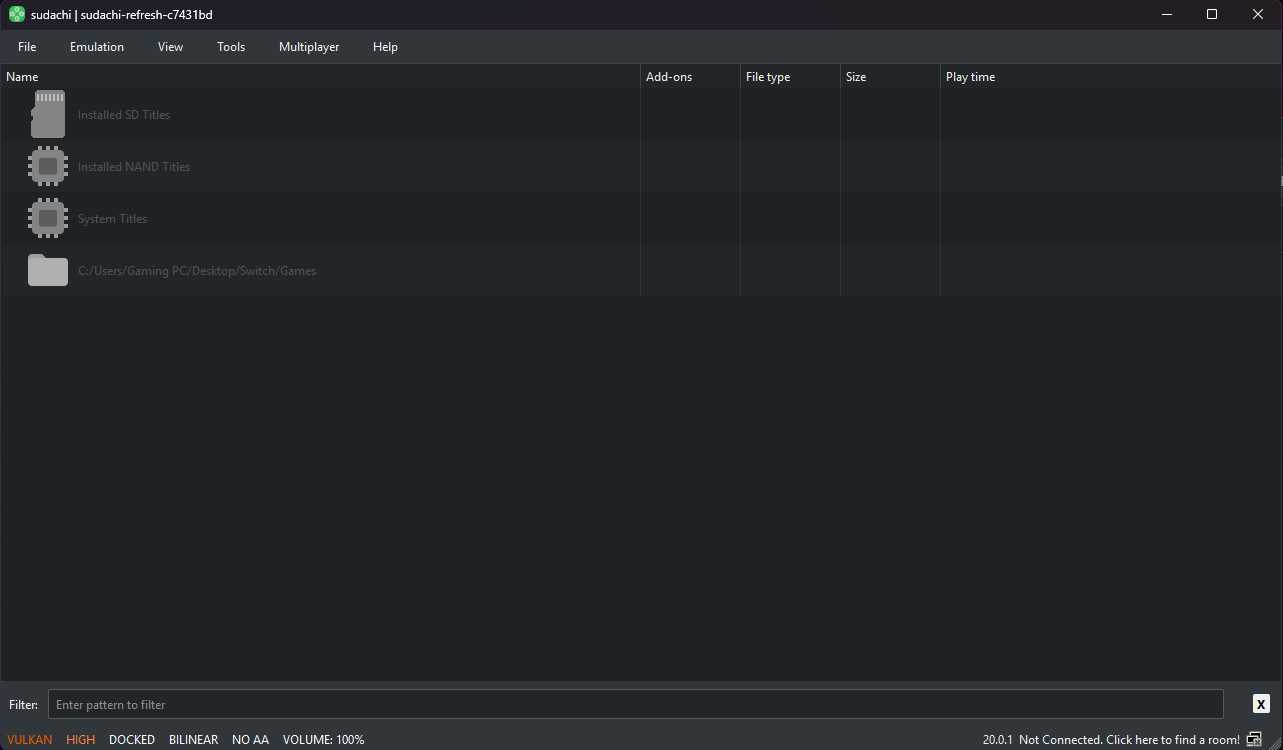Open the File menu

coord(27,47)
